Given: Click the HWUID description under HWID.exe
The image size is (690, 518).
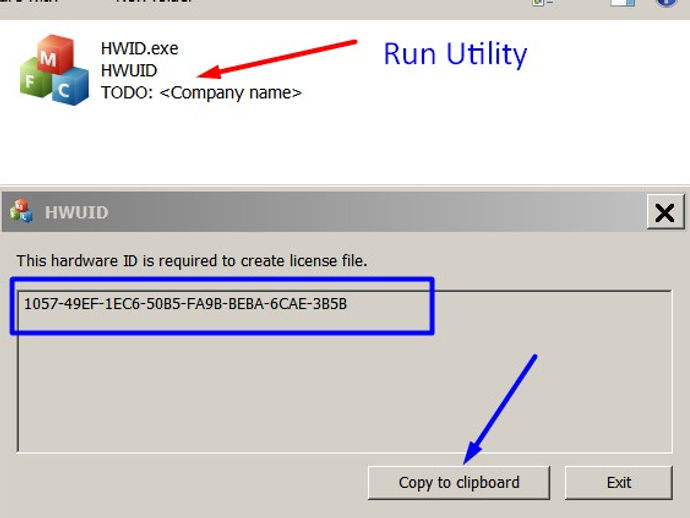Looking at the screenshot, I should 129,70.
